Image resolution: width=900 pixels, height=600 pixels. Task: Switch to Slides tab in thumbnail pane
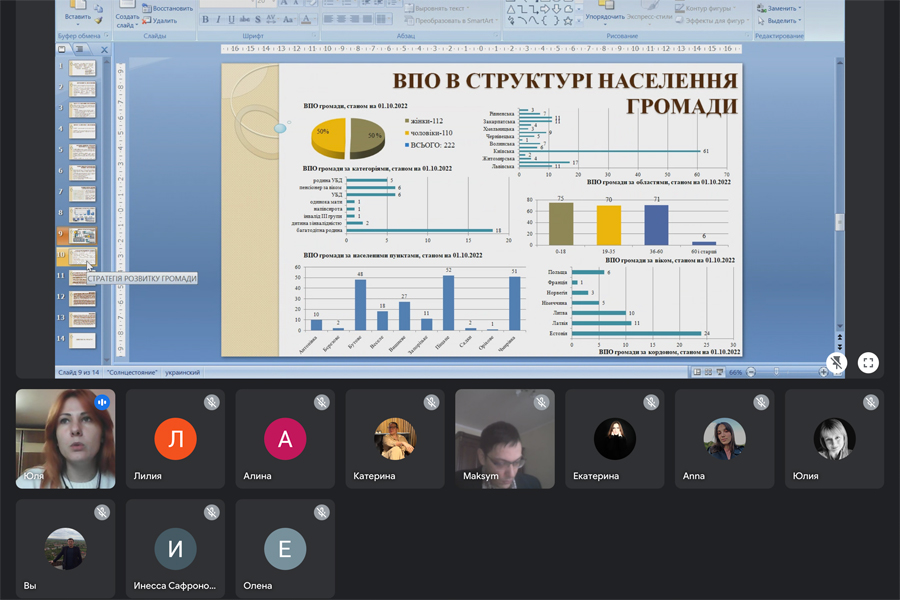pos(62,49)
